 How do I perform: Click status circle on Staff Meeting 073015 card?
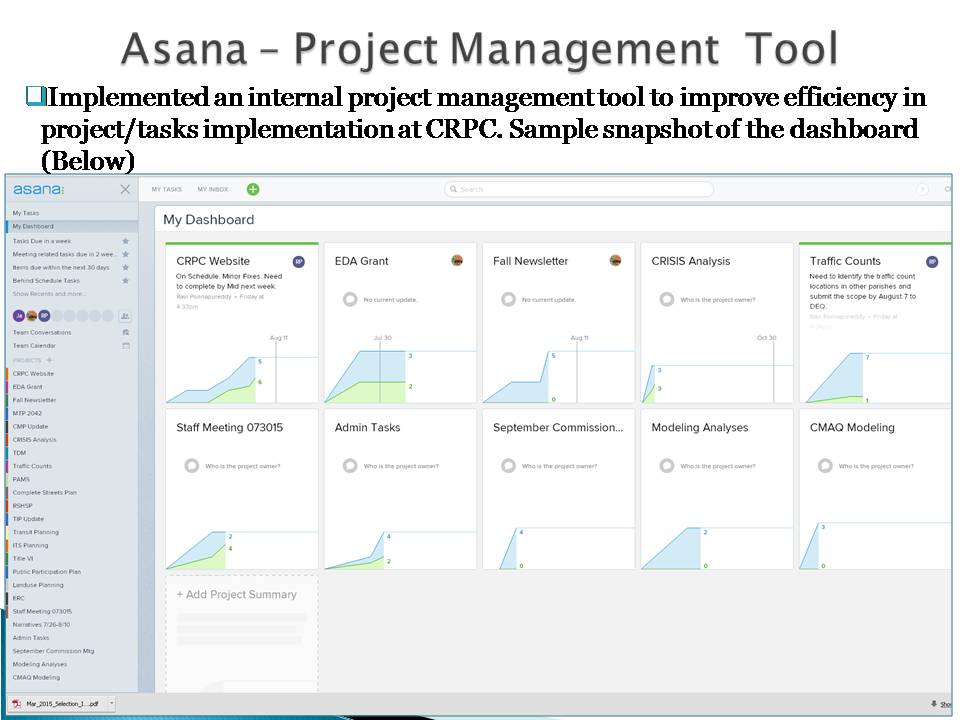[x=192, y=466]
